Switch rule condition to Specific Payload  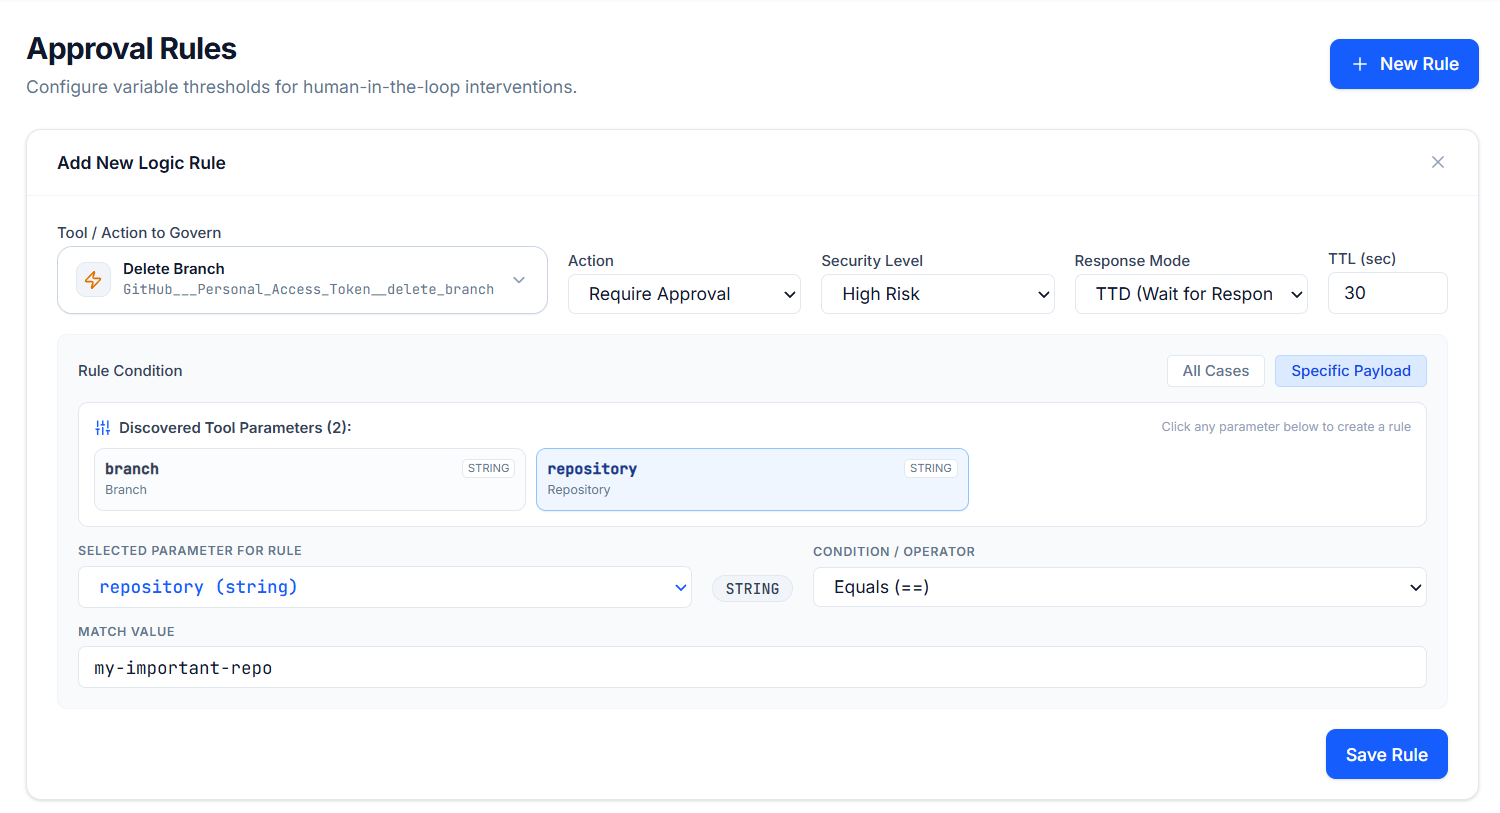click(1350, 371)
